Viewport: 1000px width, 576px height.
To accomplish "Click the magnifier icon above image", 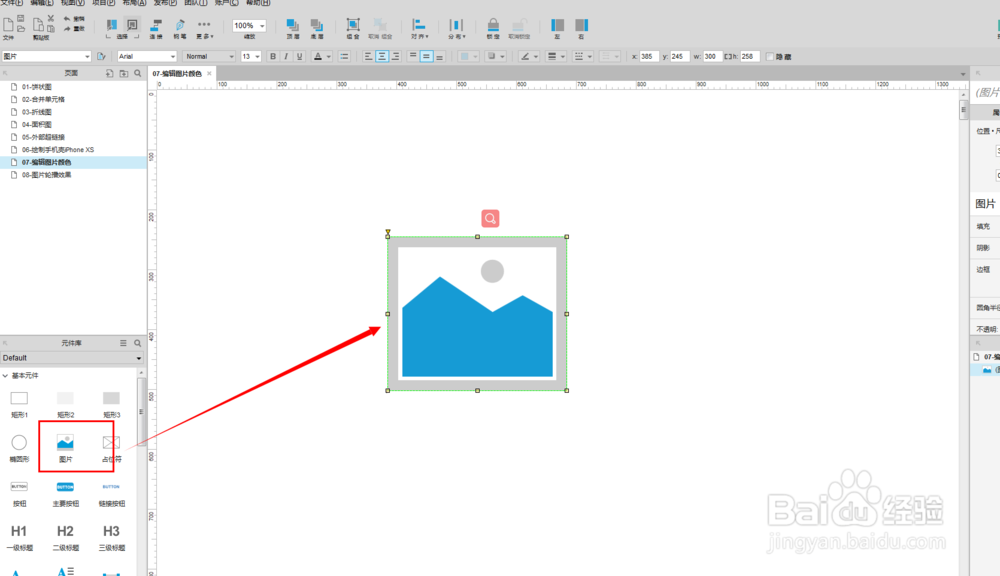I will (x=490, y=219).
